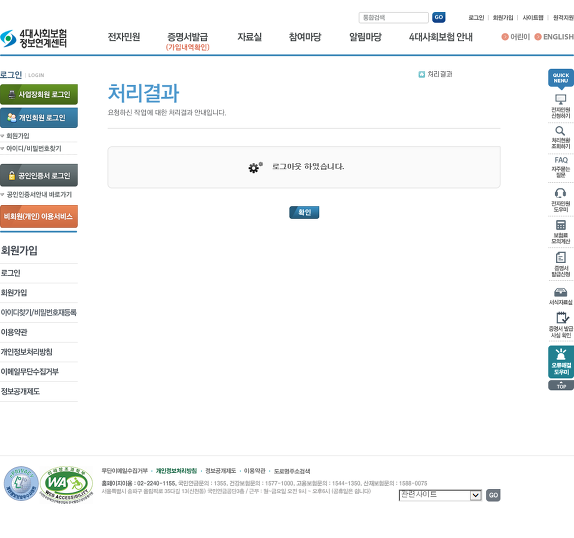Click the 어린이 site link arrow icon
The height and width of the screenshot is (538, 574).
(x=505, y=37)
